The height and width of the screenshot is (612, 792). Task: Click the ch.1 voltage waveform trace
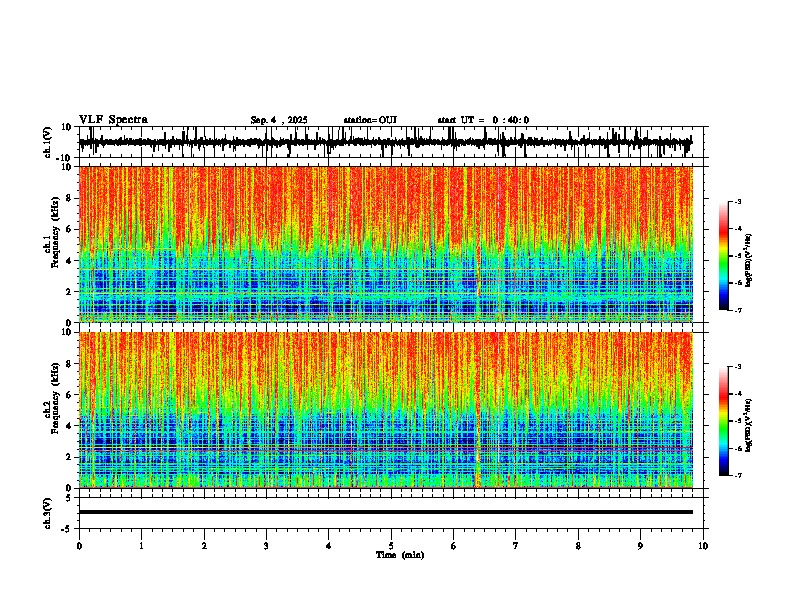coord(385,142)
